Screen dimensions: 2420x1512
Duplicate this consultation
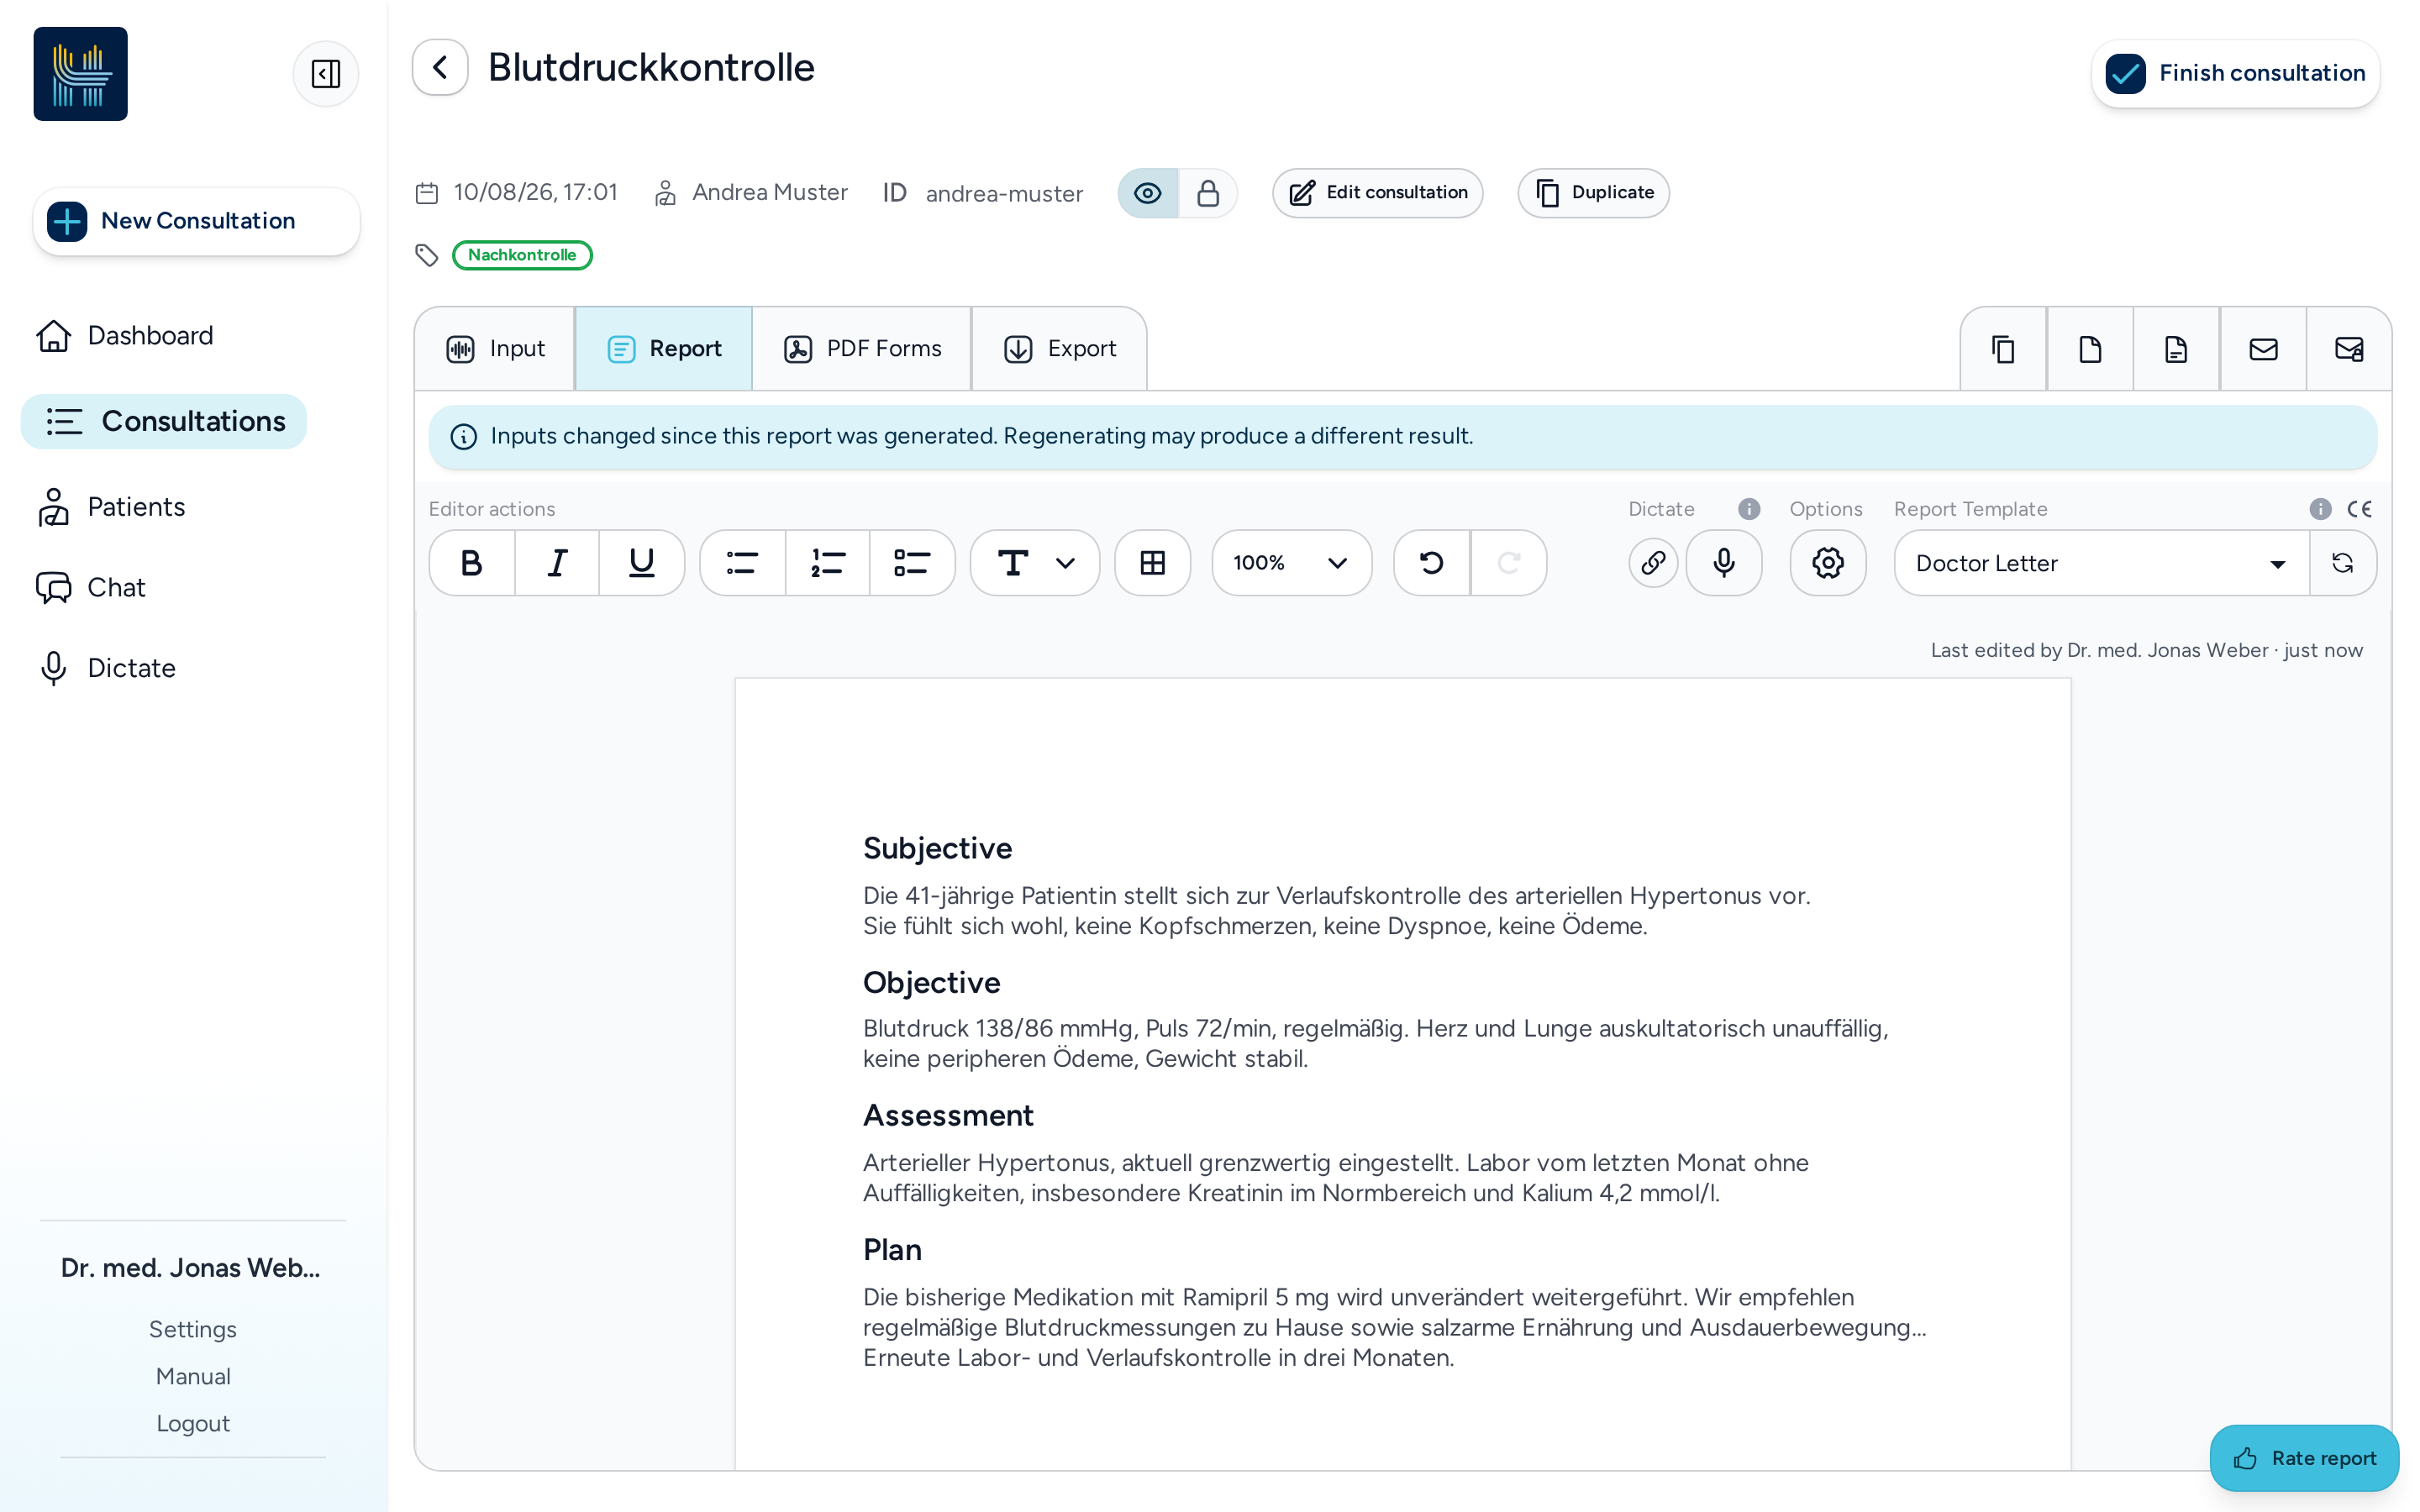click(1594, 193)
